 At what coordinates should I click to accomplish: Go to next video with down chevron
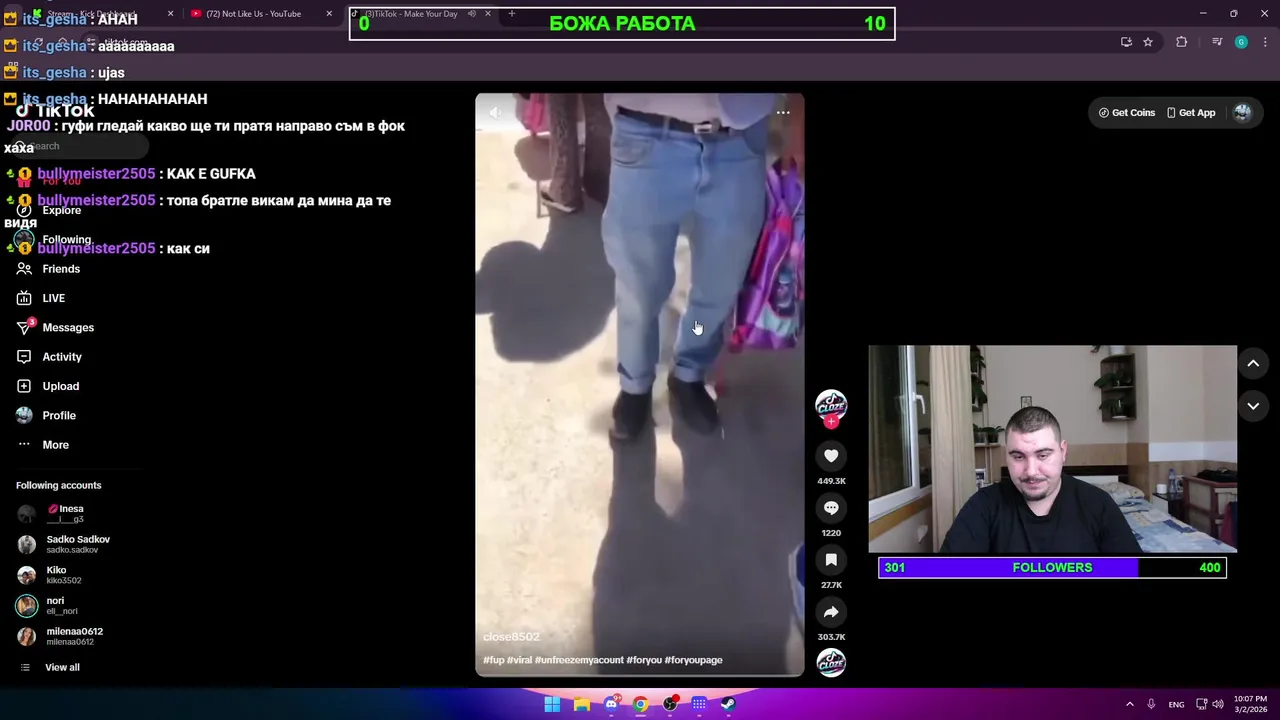(1253, 406)
